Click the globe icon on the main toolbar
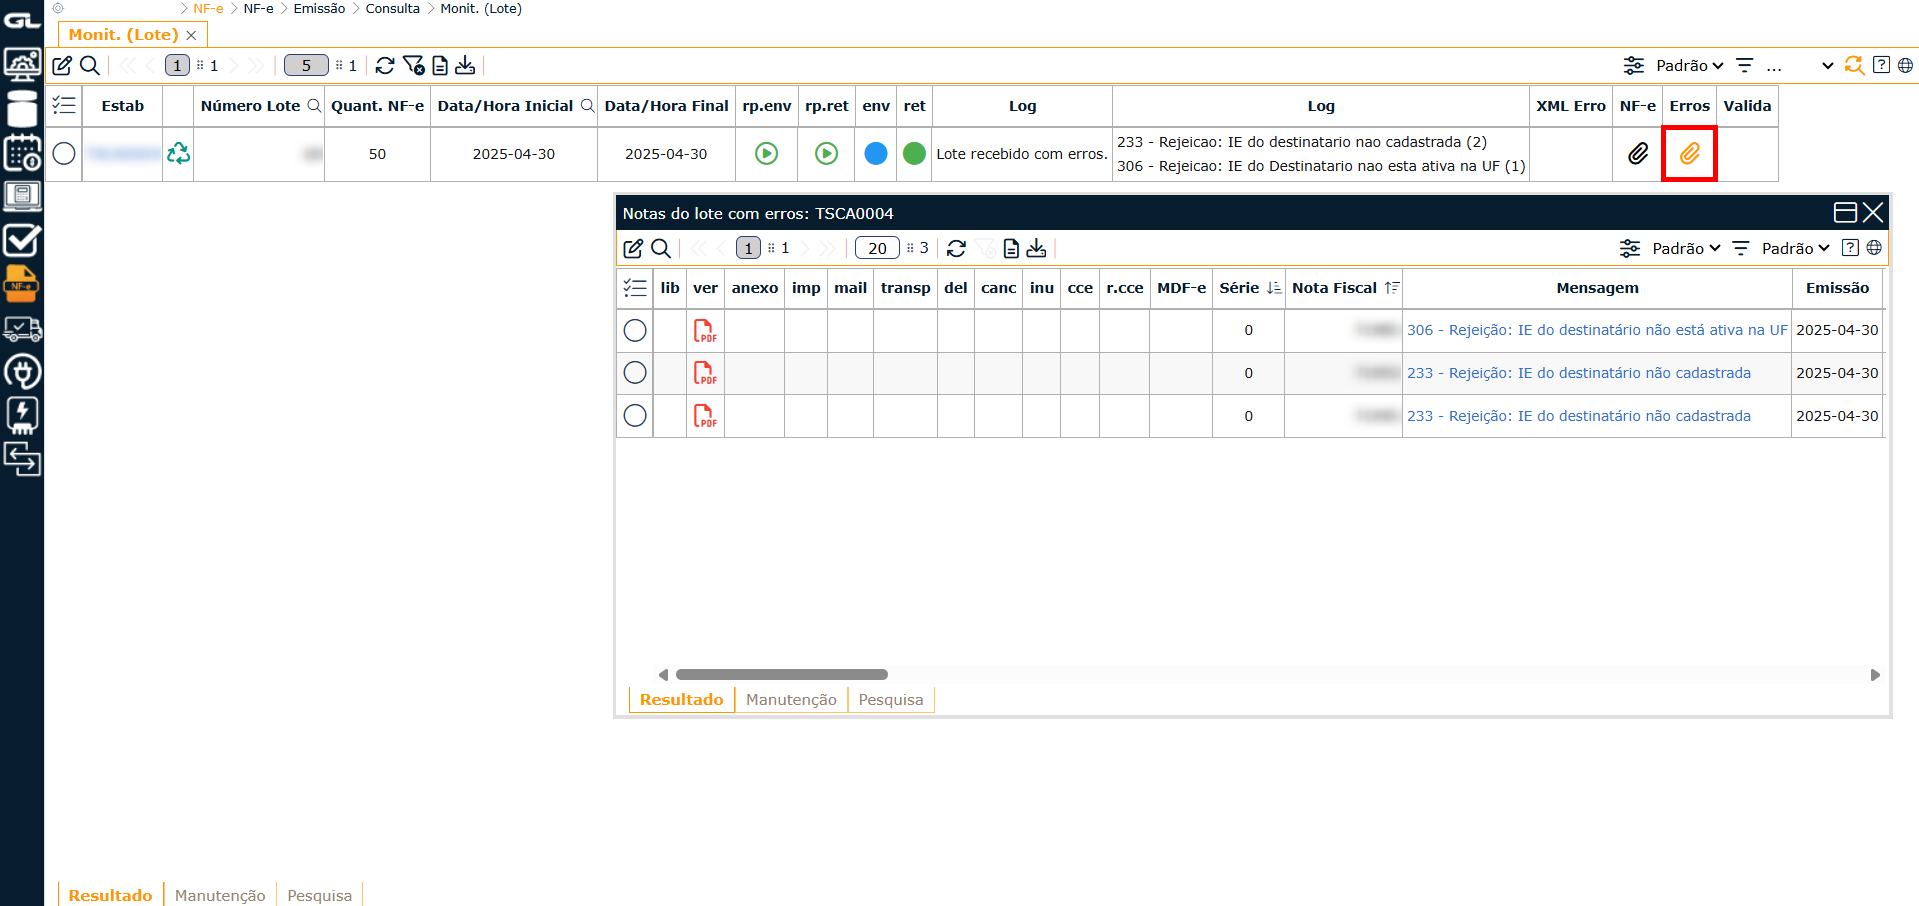This screenshot has height=906, width=1919. point(1905,65)
